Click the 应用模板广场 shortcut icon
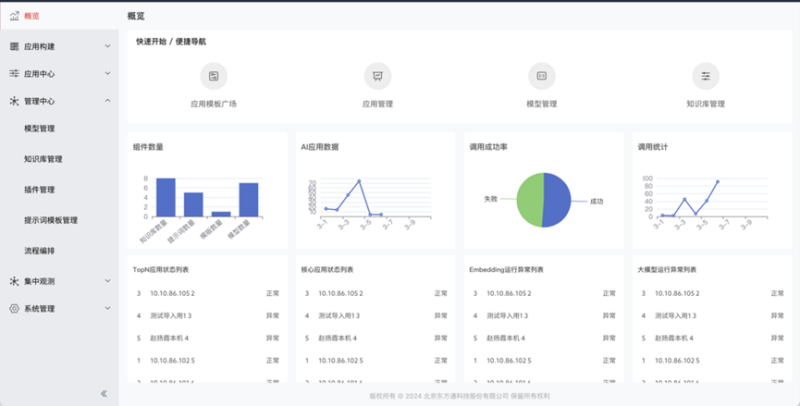The image size is (800, 406). click(x=213, y=76)
